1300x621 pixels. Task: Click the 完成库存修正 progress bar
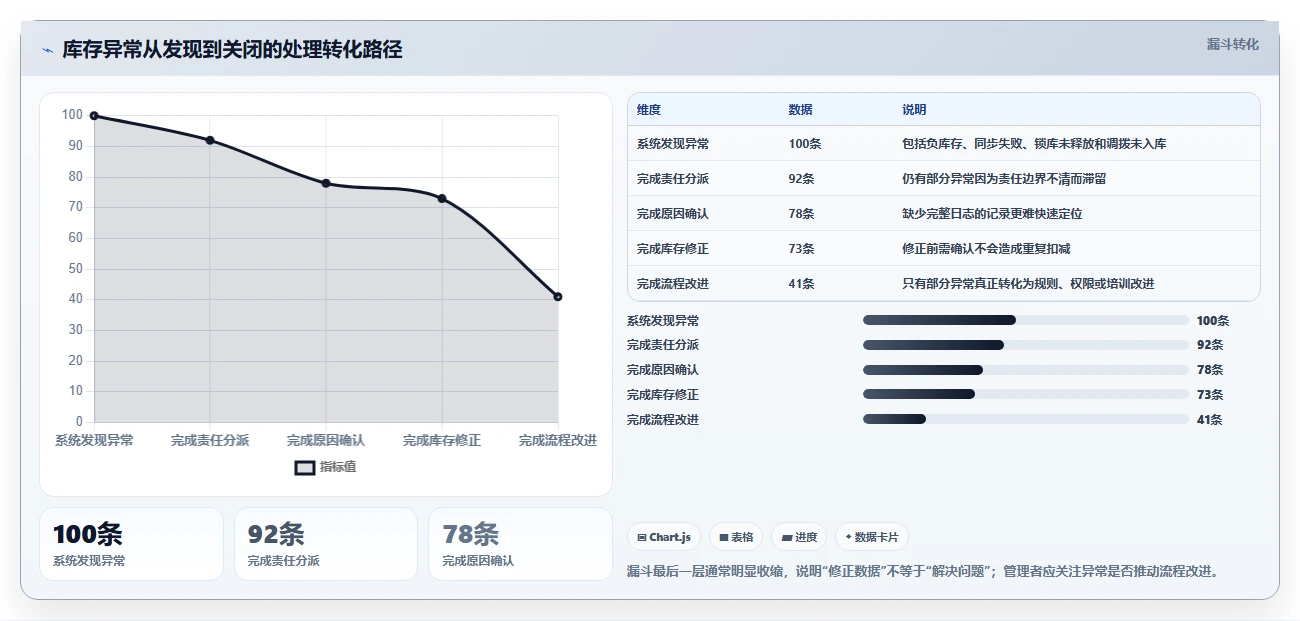pyautogui.click(x=1026, y=395)
